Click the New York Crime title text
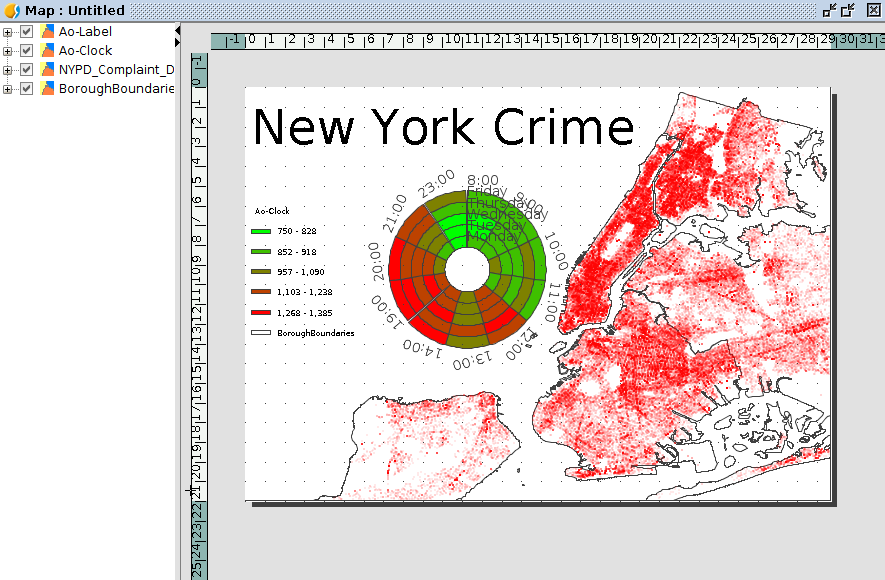Image resolution: width=885 pixels, height=580 pixels. pos(443,128)
